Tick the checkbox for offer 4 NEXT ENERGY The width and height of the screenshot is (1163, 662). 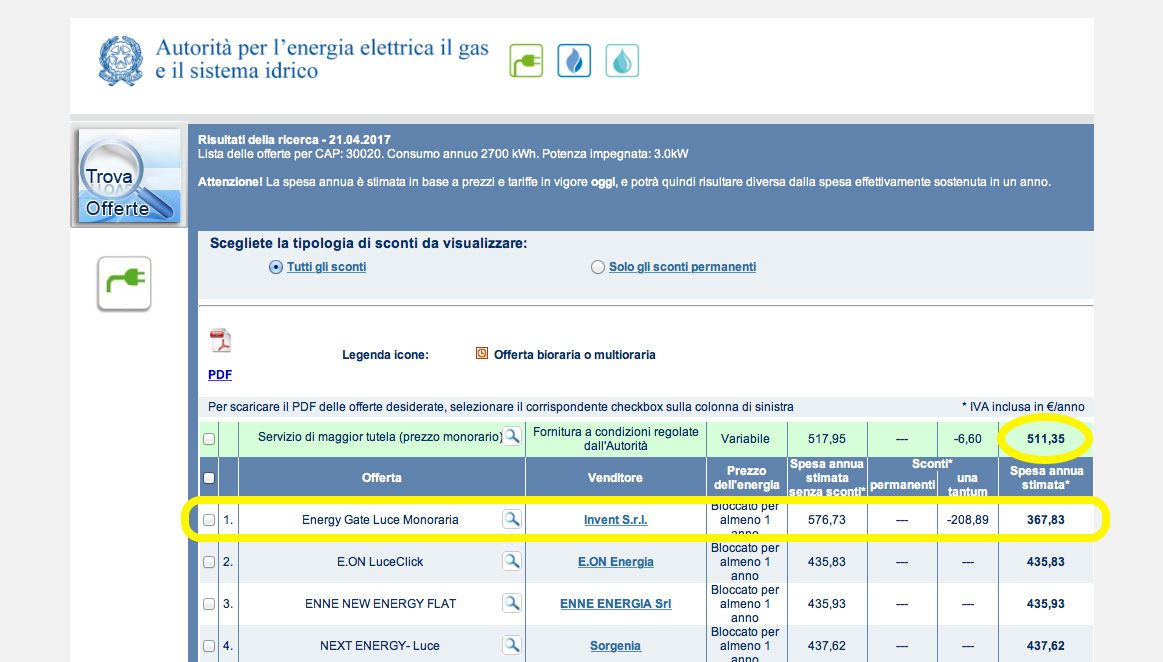(x=209, y=646)
